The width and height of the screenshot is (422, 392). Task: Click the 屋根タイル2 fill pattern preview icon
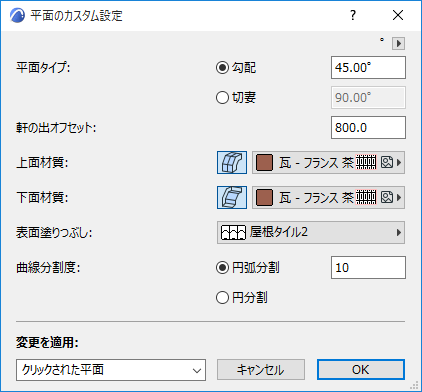[x=233, y=232]
